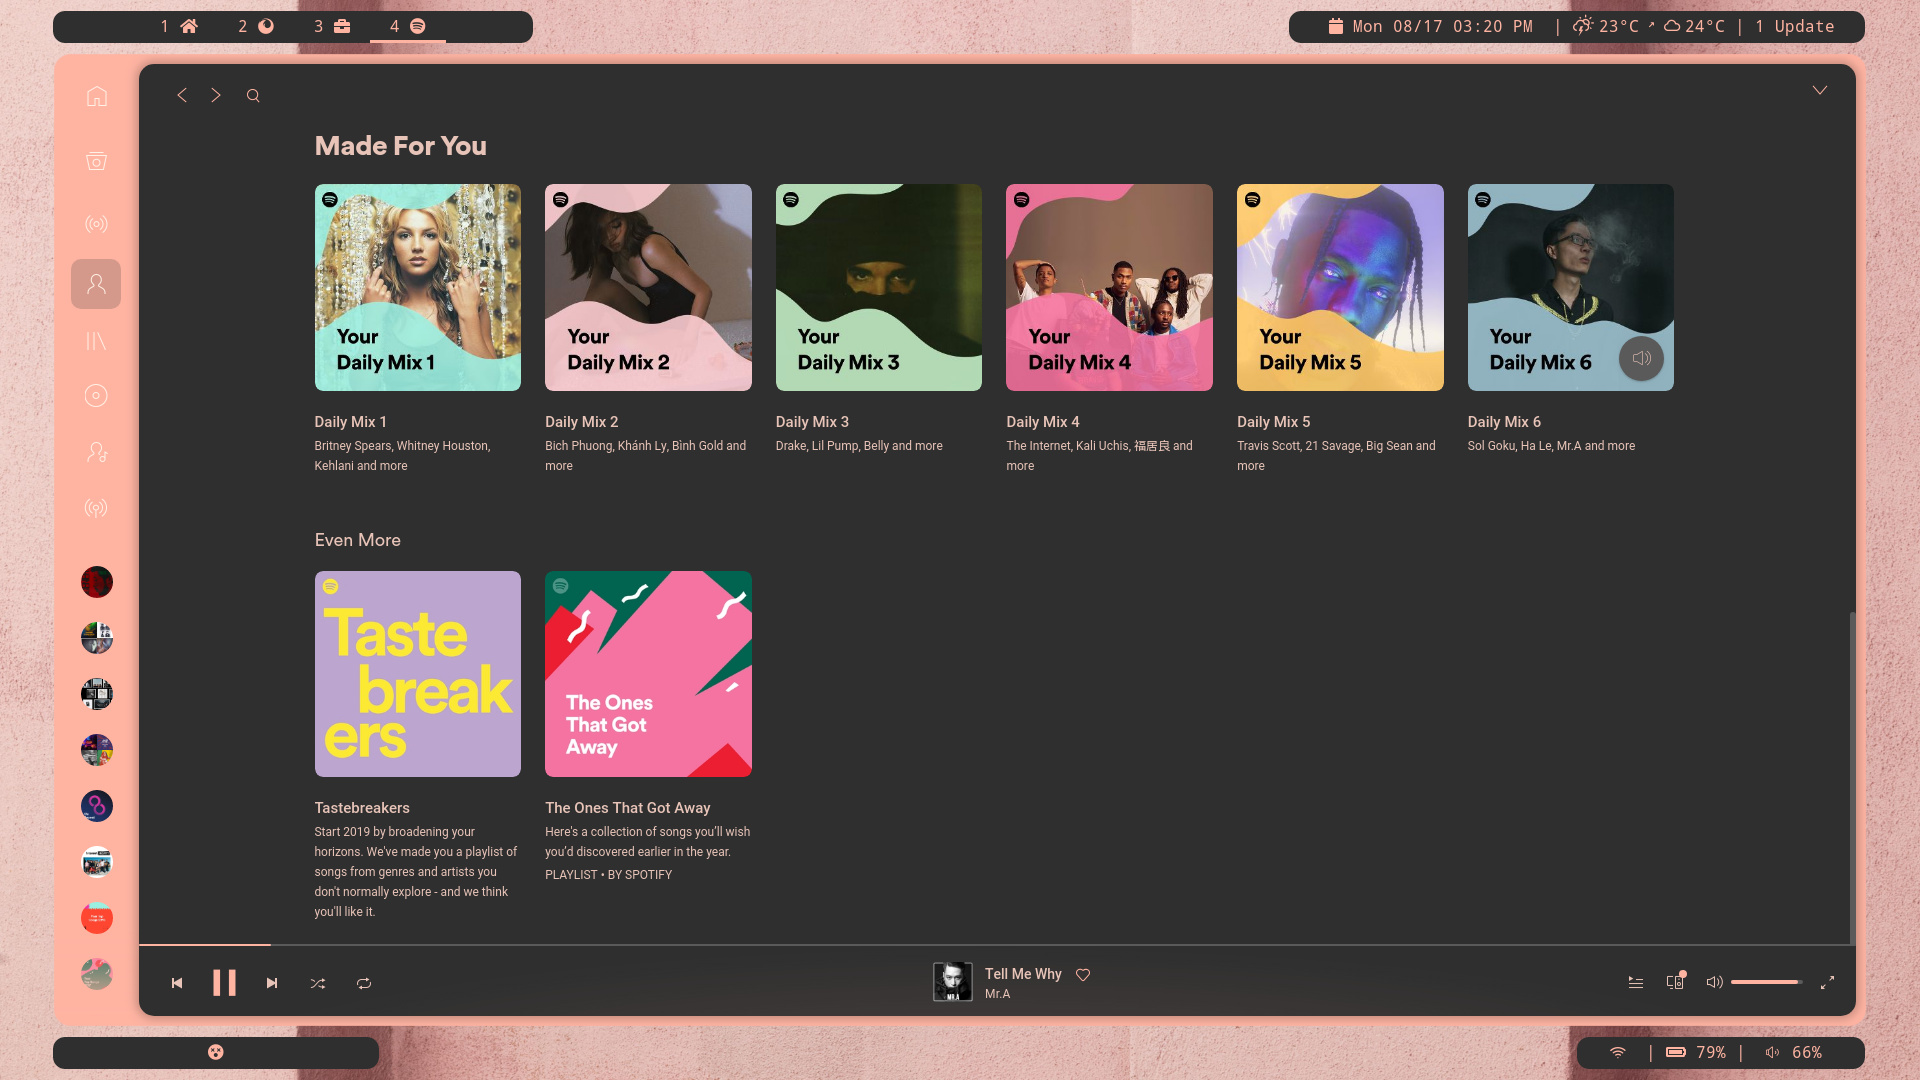
Task: Seek within the song progress bar
Action: [x=995, y=944]
